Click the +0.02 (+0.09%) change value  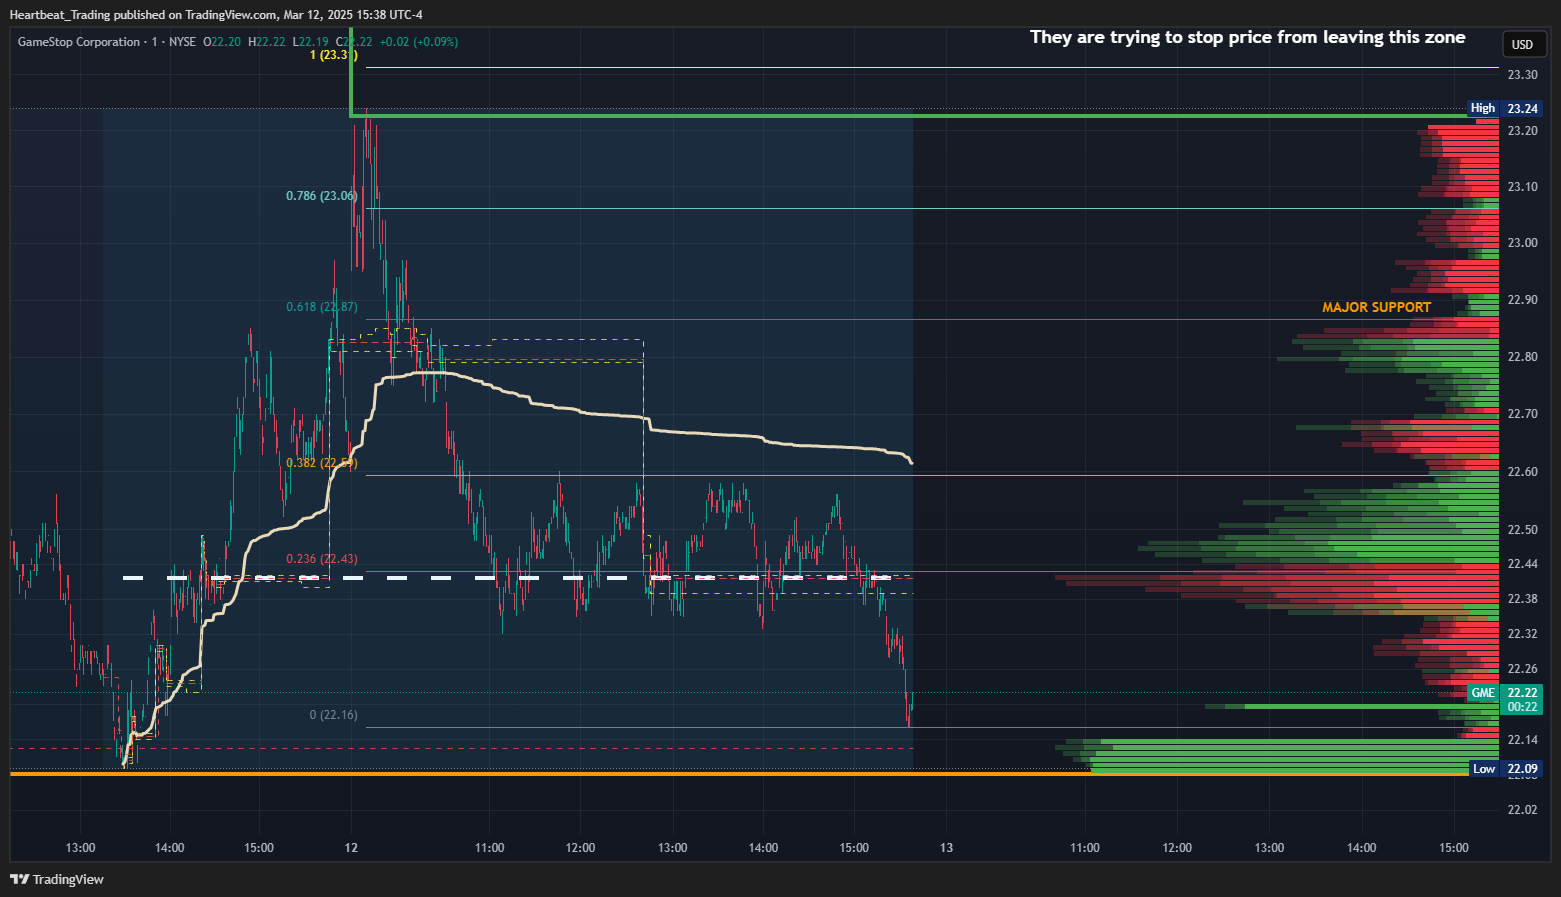419,42
